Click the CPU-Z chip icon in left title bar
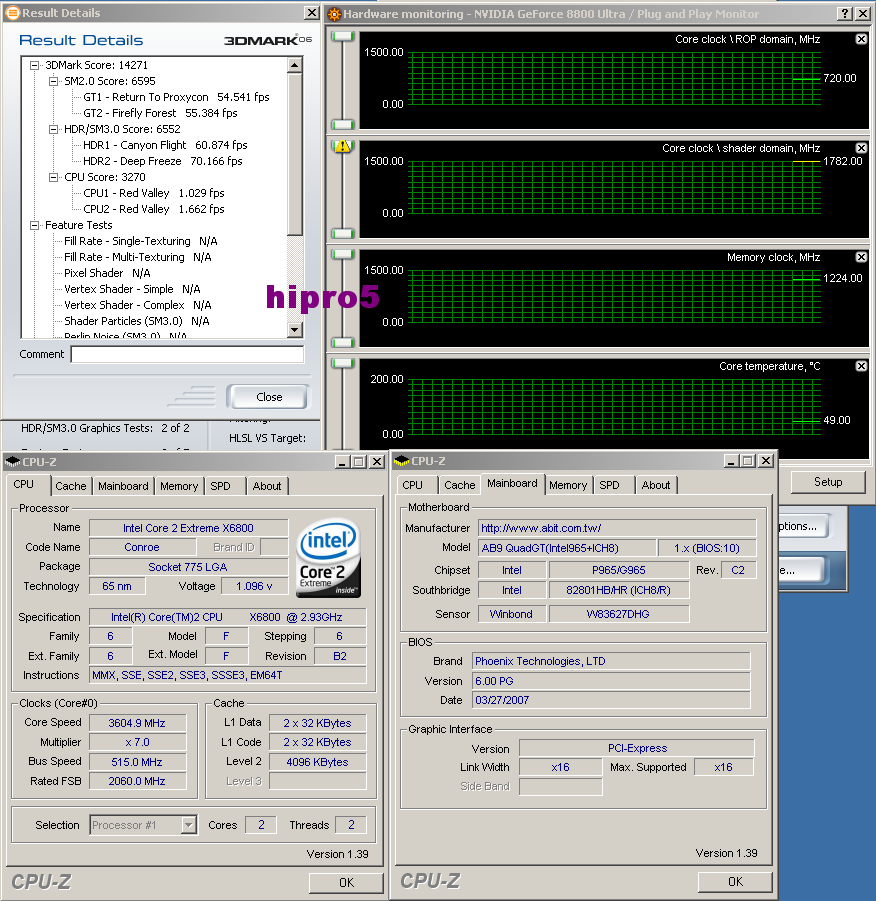The height and width of the screenshot is (901, 876). [10, 461]
